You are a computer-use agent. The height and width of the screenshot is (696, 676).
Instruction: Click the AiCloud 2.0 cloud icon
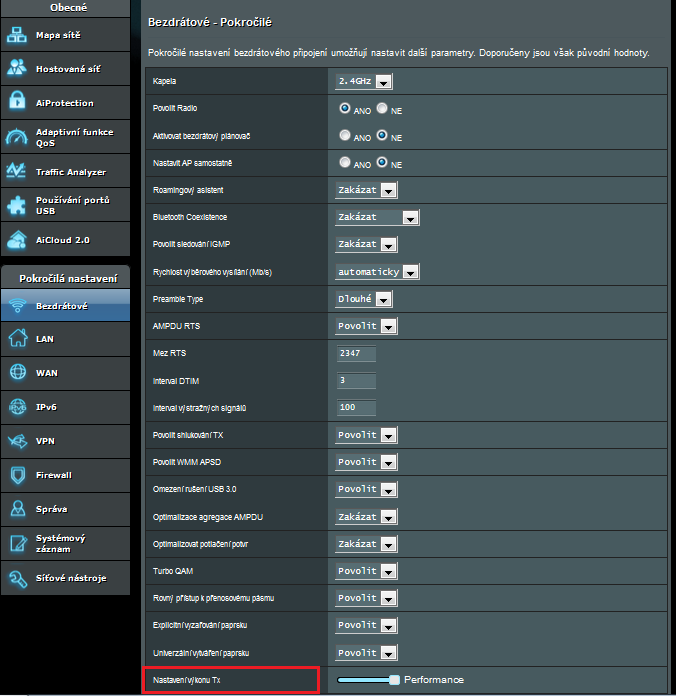click(17, 240)
